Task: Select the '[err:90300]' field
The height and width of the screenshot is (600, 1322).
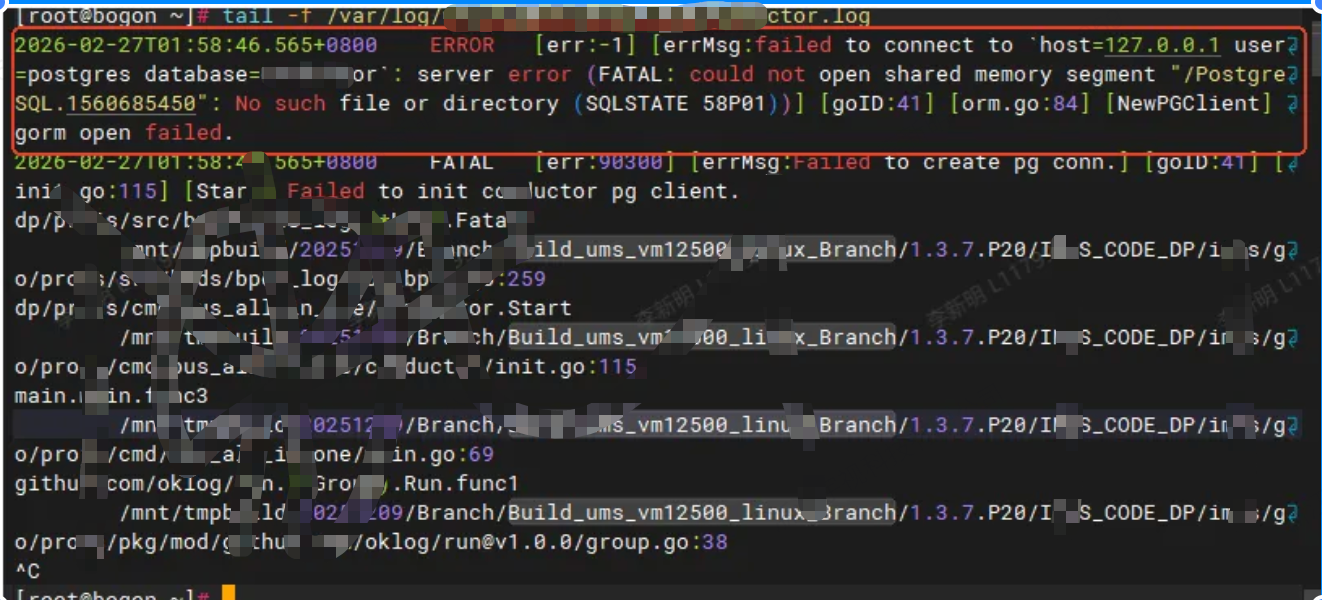Action: pyautogui.click(x=606, y=162)
